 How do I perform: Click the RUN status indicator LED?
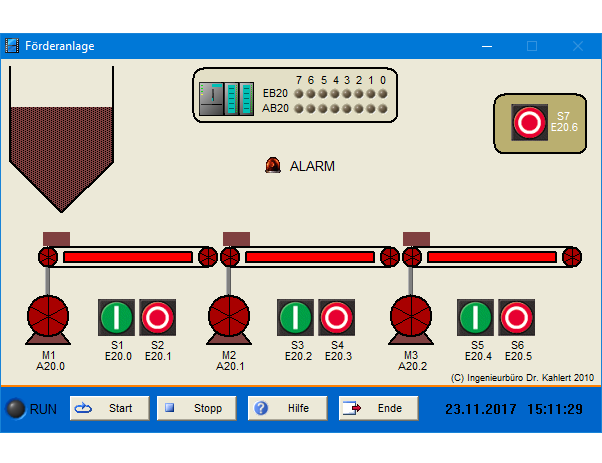16,408
